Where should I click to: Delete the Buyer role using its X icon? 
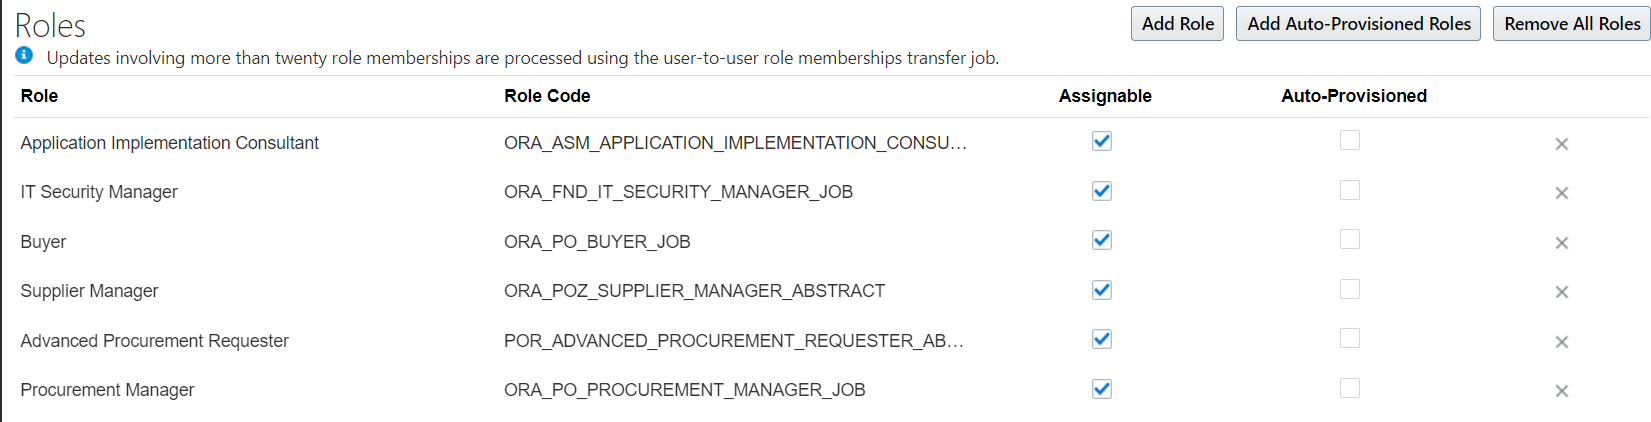pos(1561,243)
